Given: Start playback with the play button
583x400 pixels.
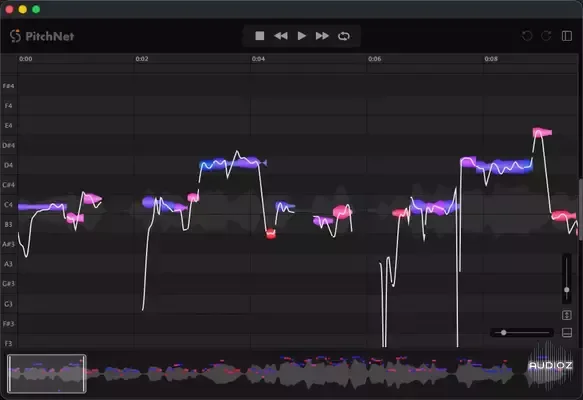Looking at the screenshot, I should (x=302, y=36).
